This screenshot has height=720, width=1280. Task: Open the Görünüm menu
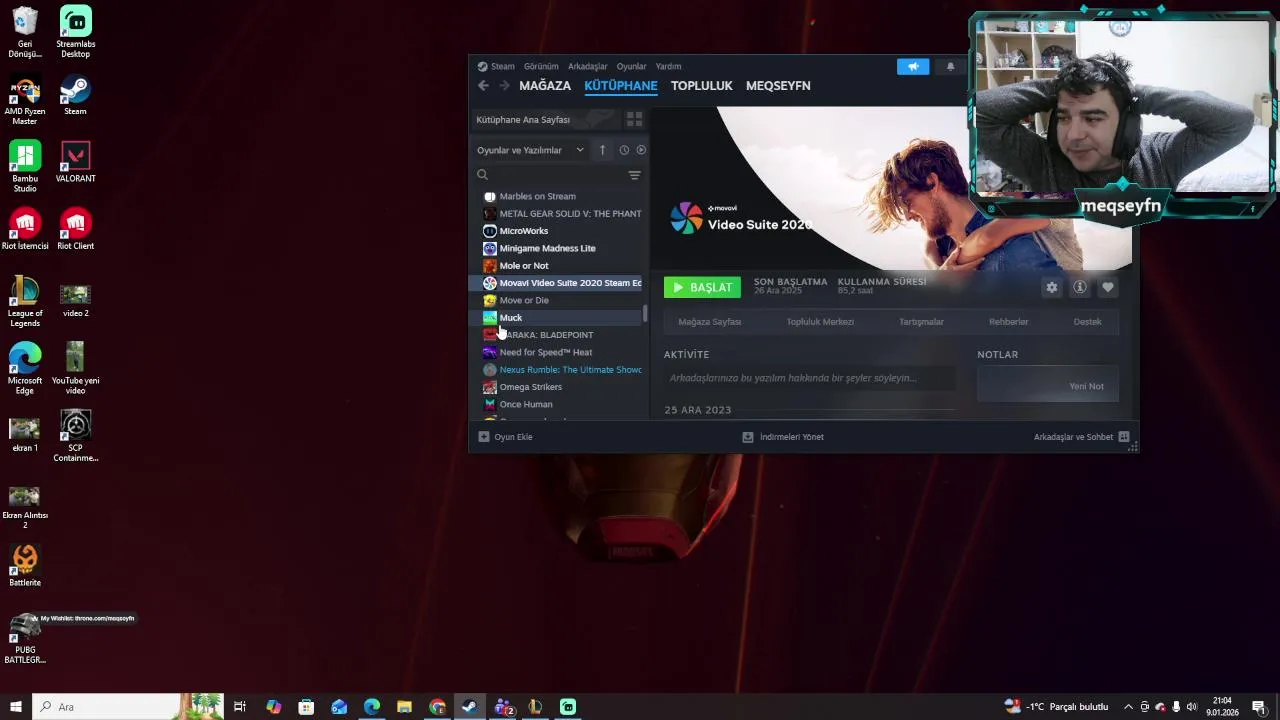point(541,66)
